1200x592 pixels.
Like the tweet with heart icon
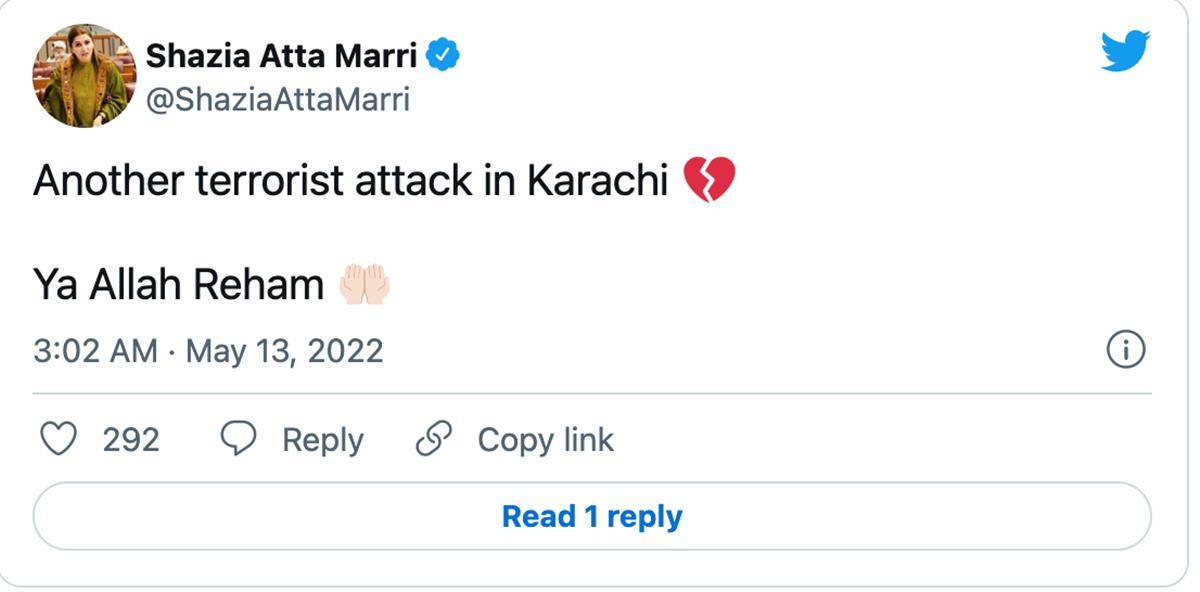point(58,439)
